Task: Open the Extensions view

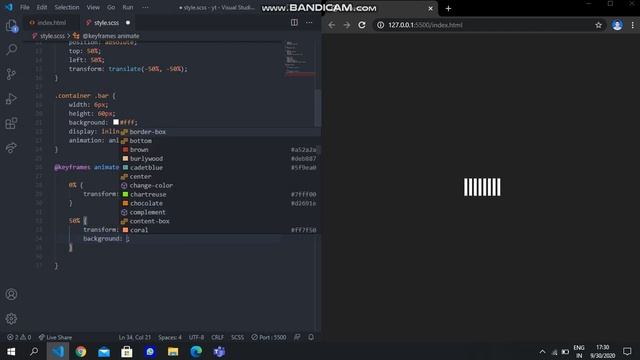Action: 11,123
